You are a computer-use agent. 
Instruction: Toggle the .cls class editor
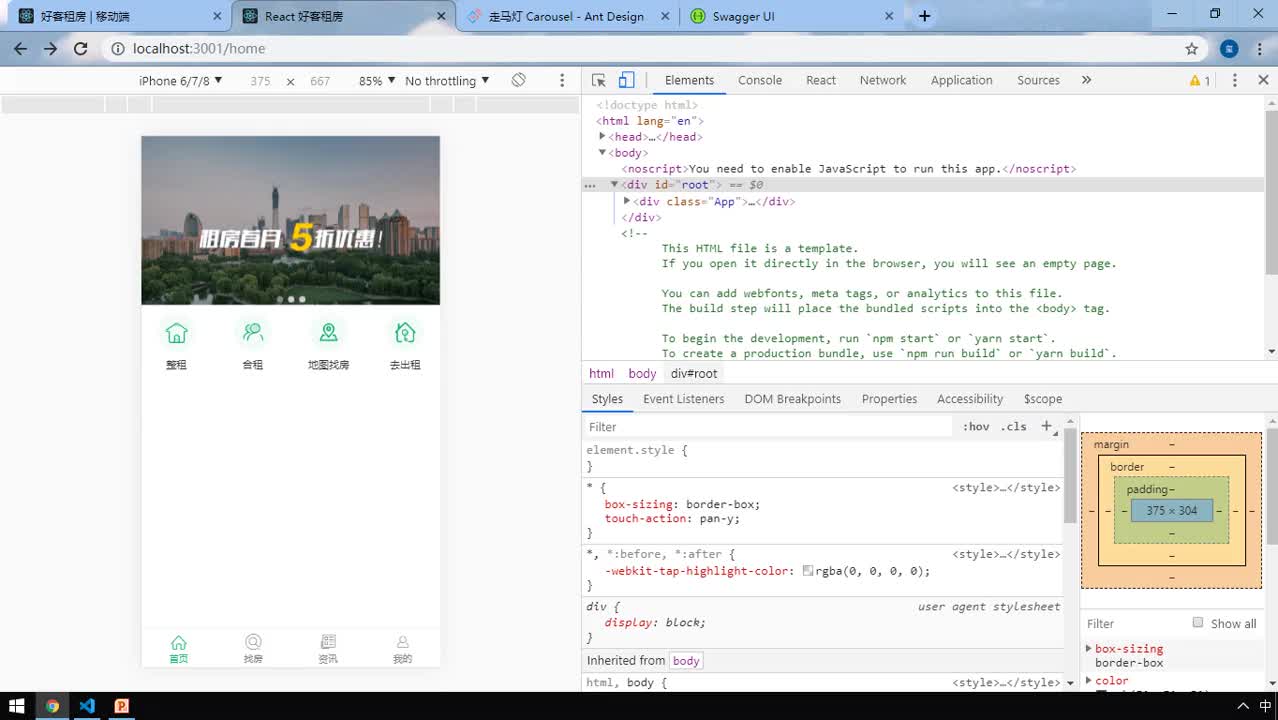[x=1014, y=426]
